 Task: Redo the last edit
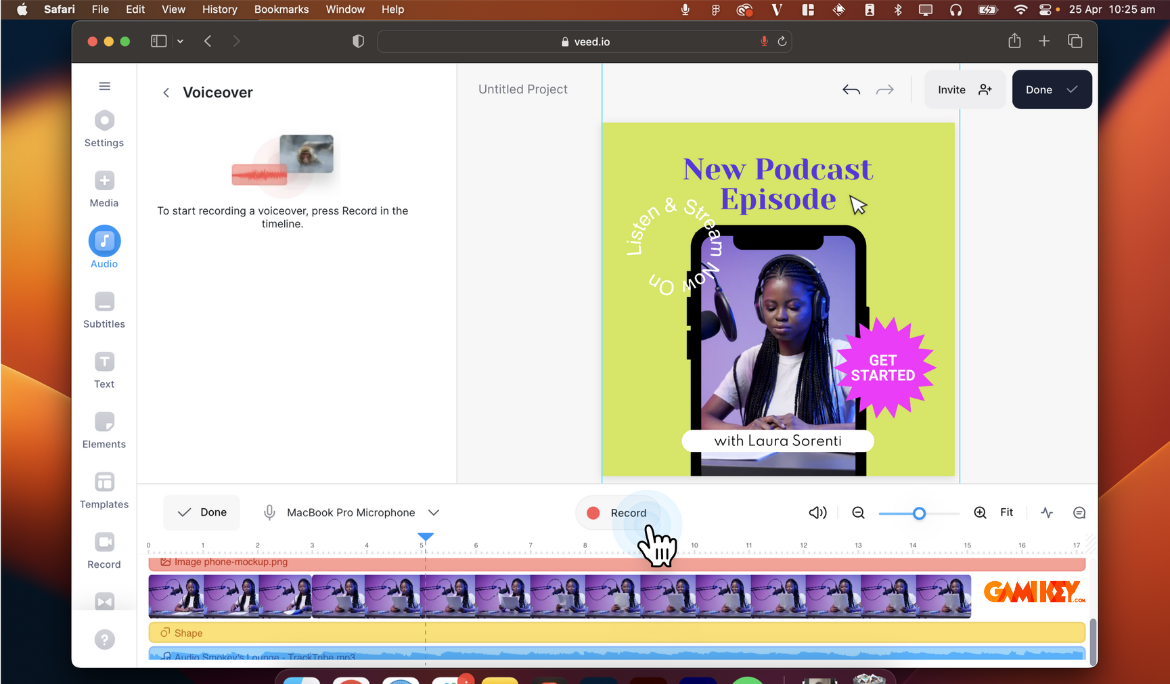(885, 90)
